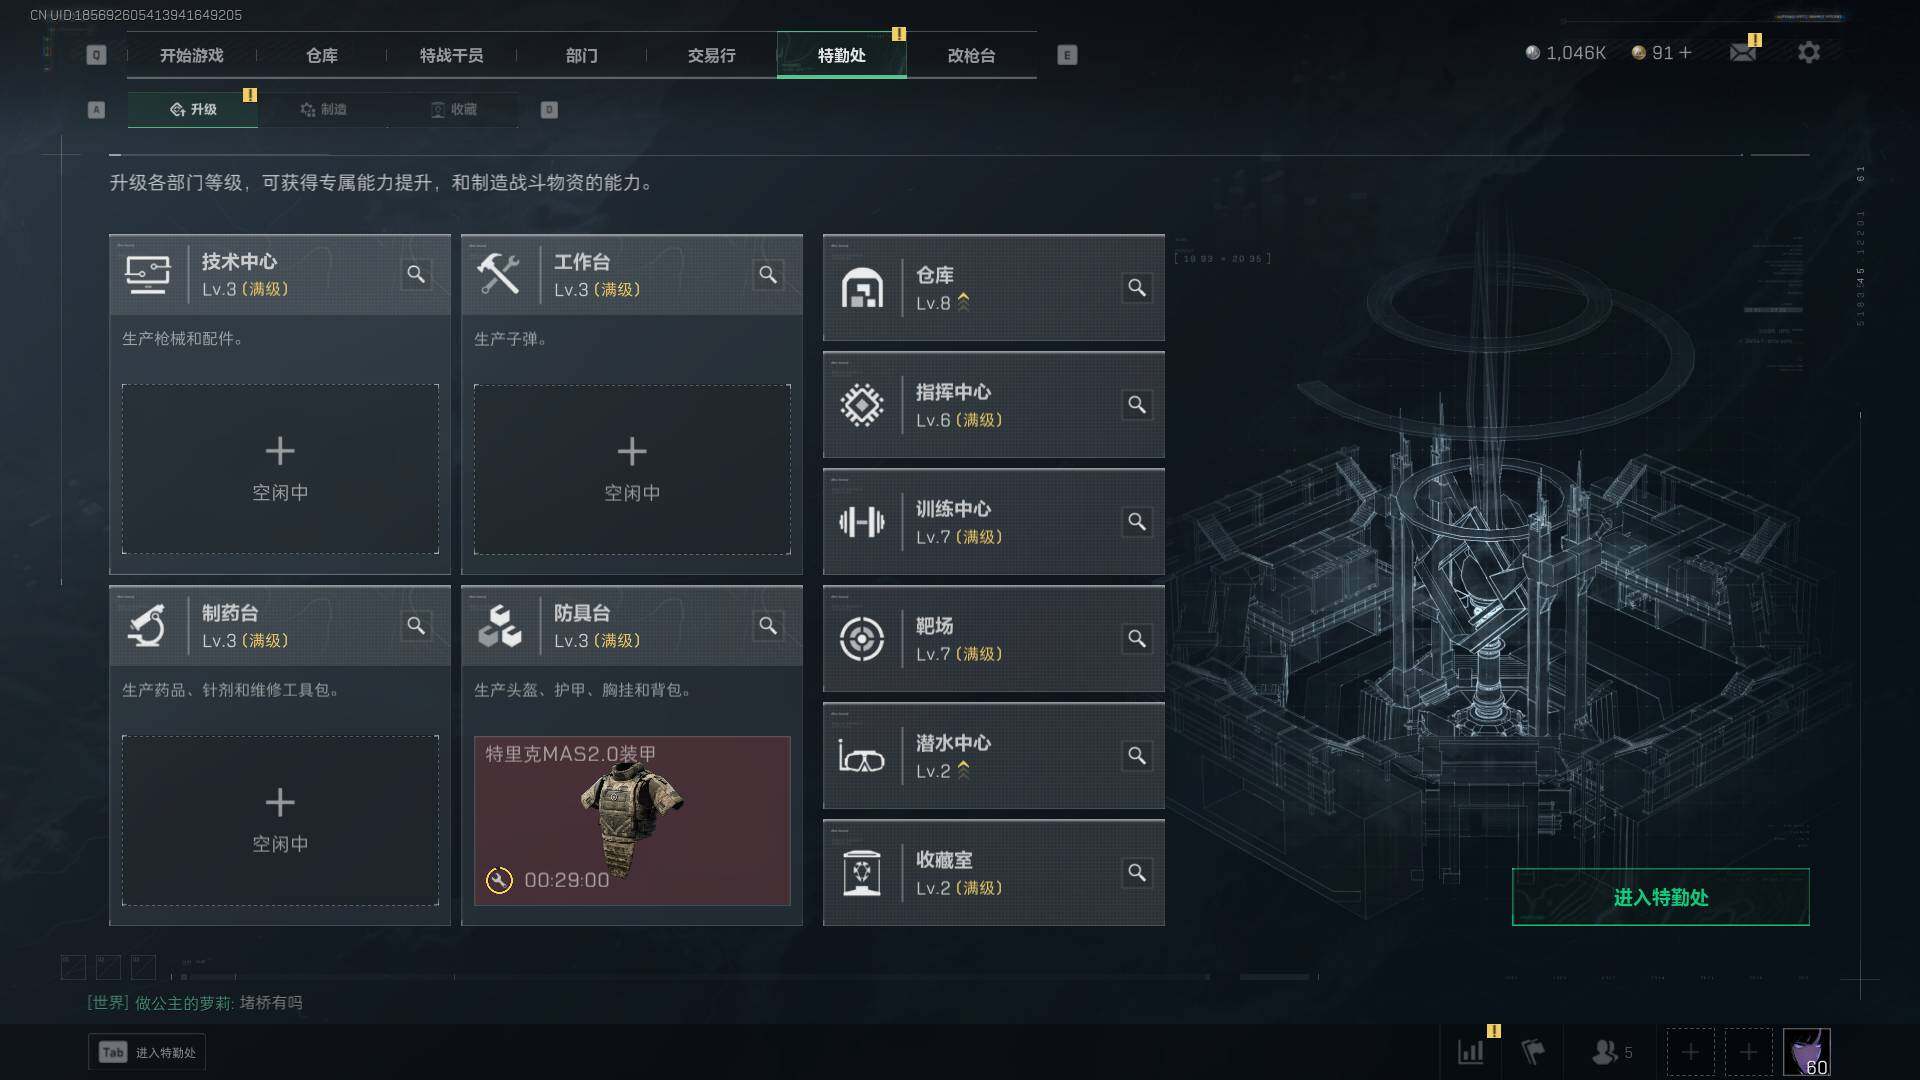Click the 进入特勤处 green button
Viewport: 1920px width, 1080px height.
(1660, 897)
